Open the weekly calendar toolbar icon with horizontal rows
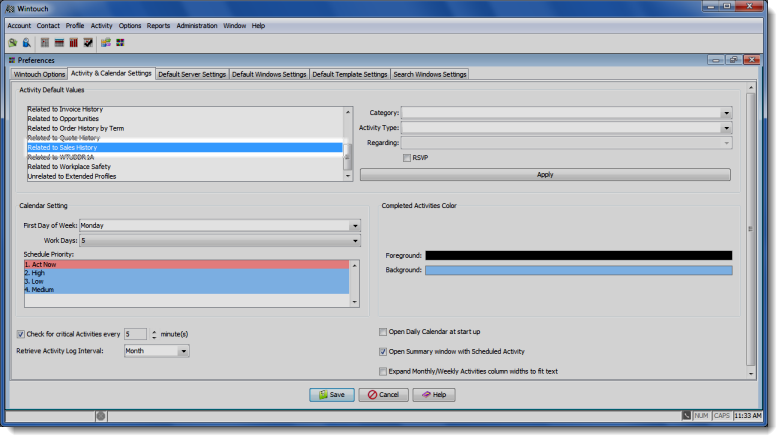783x442 pixels. (x=59, y=43)
